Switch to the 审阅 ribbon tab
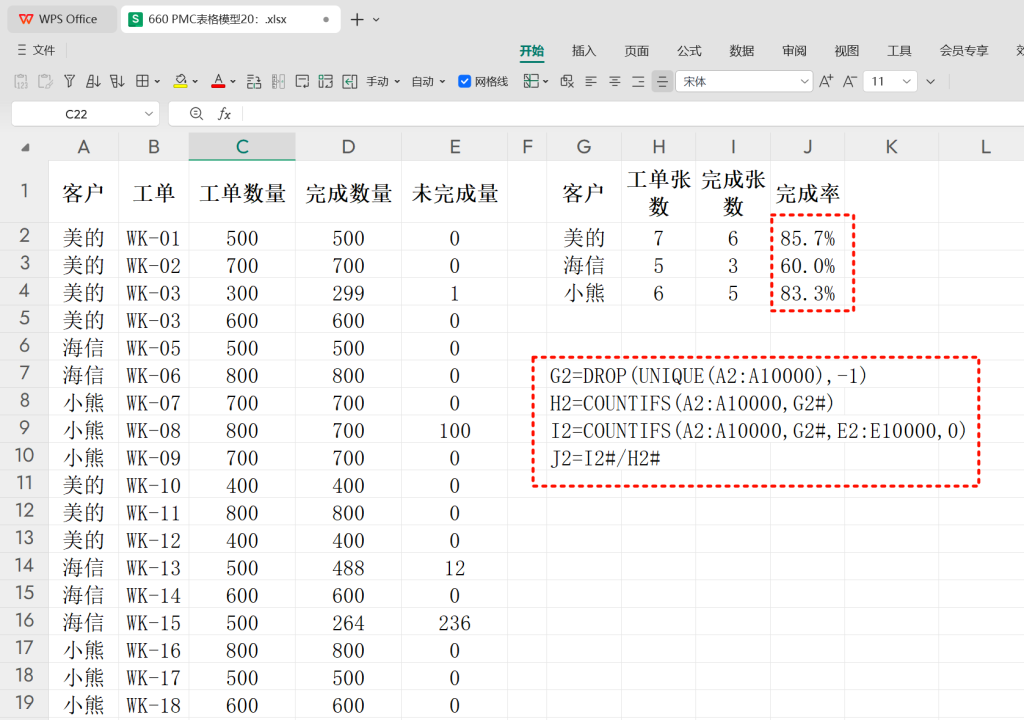This screenshot has width=1024, height=720. point(794,51)
